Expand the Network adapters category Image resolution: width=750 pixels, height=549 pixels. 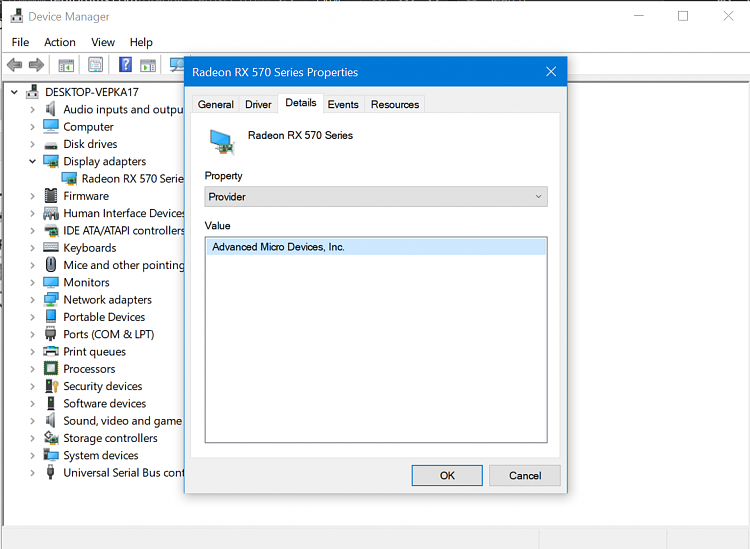pyautogui.click(x=33, y=300)
